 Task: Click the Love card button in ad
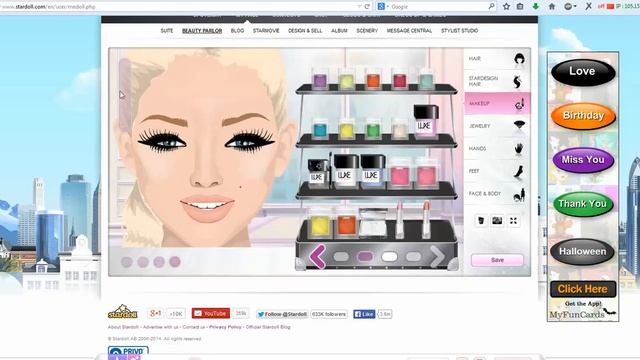pos(583,71)
